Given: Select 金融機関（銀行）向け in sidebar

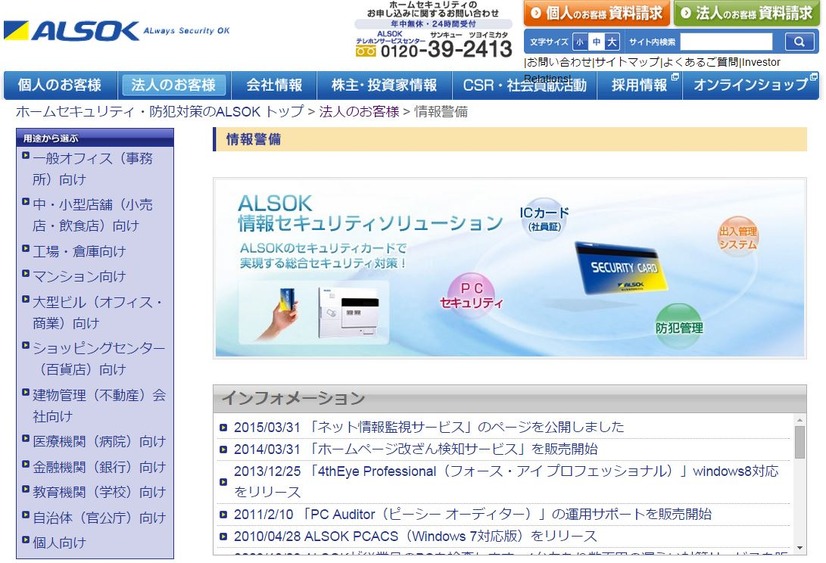Looking at the screenshot, I should [x=99, y=467].
